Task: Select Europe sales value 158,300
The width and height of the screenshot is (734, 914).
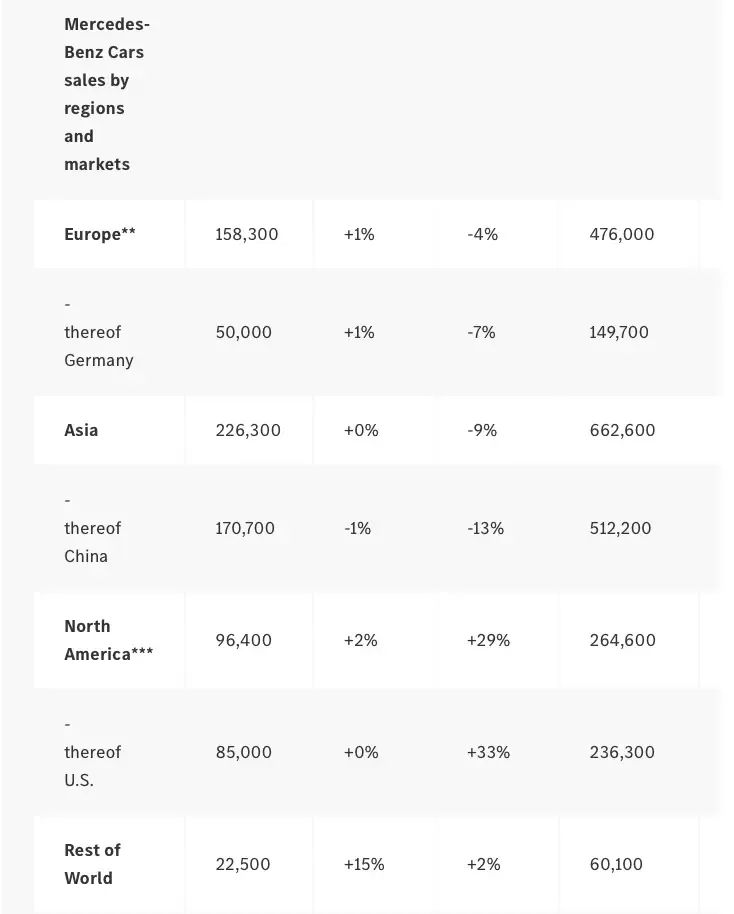Action: [x=247, y=234]
